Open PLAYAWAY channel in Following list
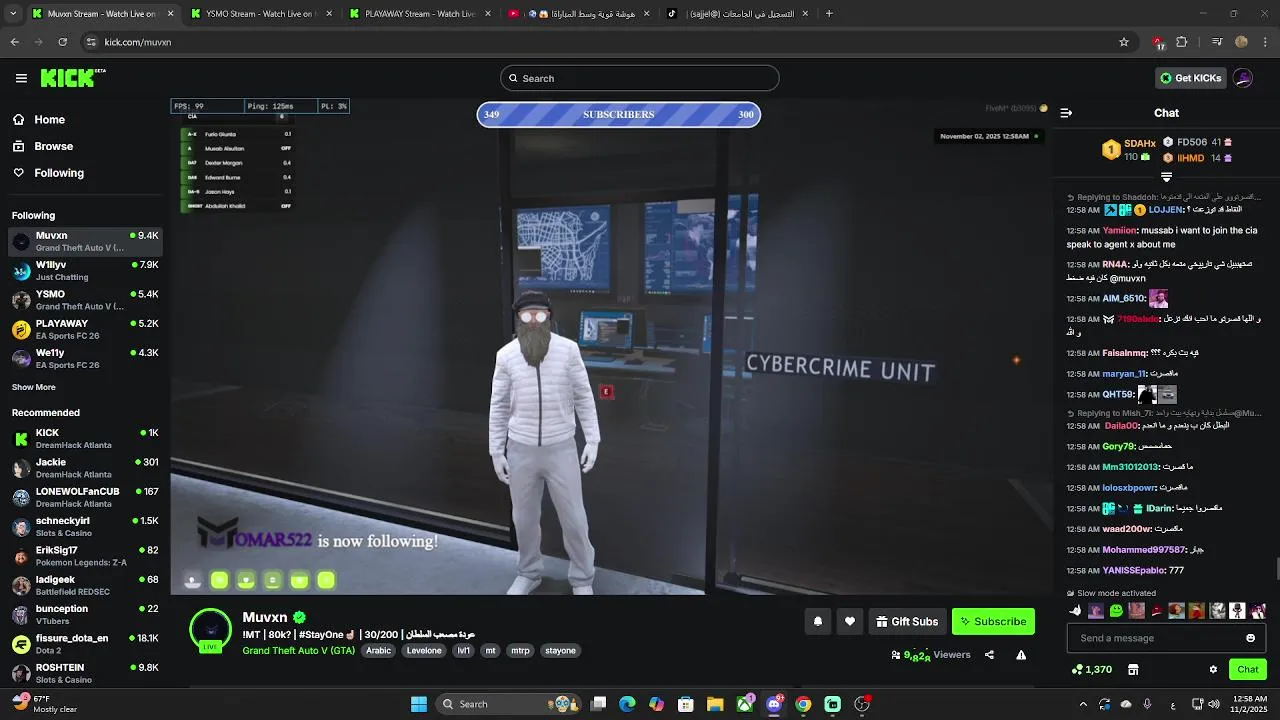The width and height of the screenshot is (1280, 720). click(x=85, y=329)
